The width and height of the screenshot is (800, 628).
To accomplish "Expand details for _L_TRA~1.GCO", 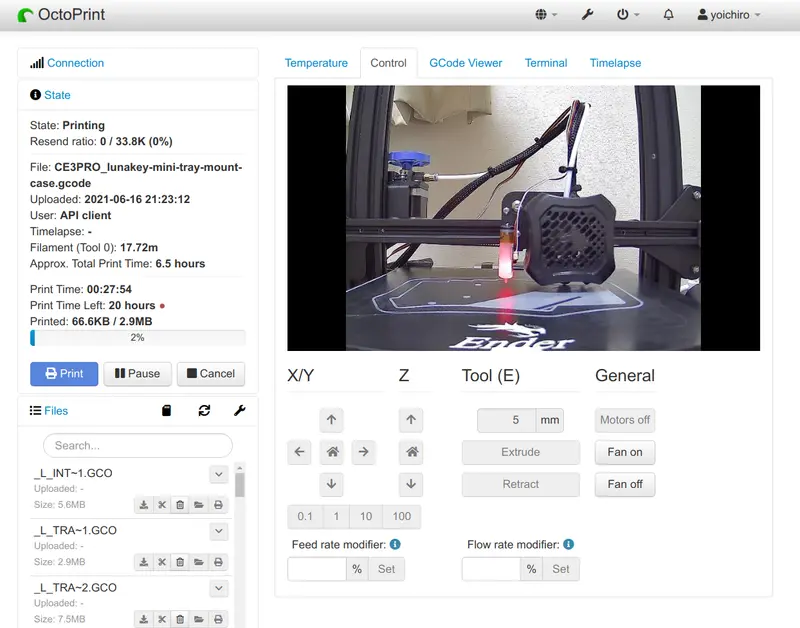I will (x=218, y=531).
